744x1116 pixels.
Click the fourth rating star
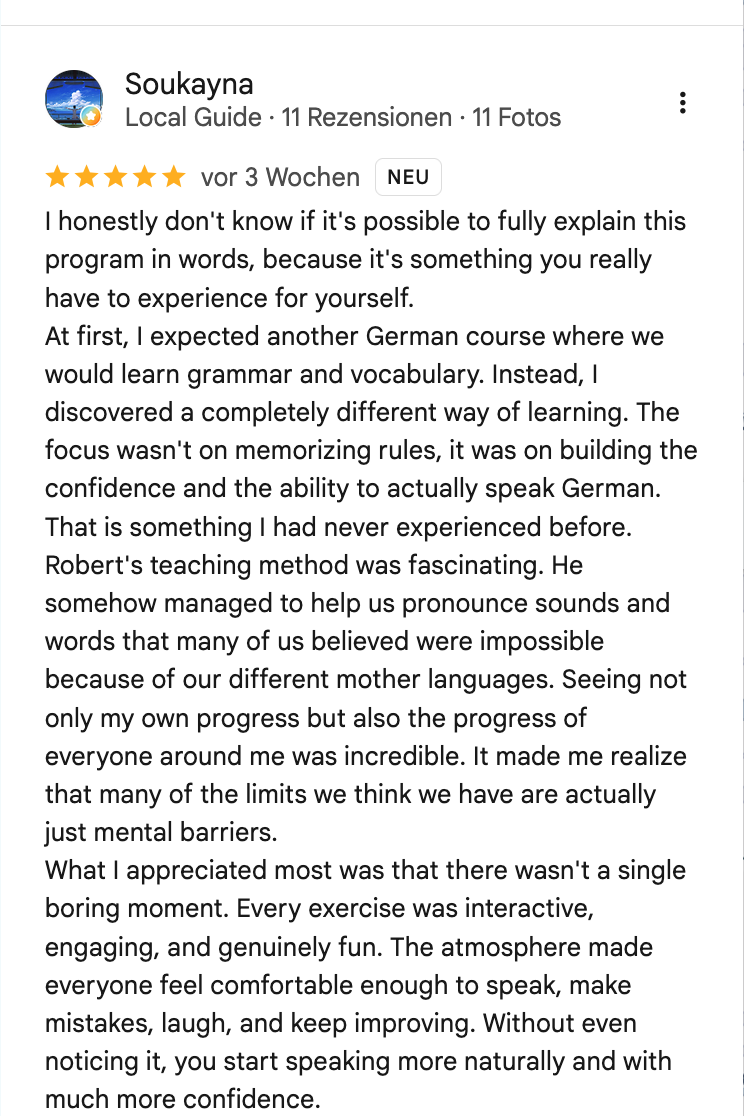tap(144, 177)
